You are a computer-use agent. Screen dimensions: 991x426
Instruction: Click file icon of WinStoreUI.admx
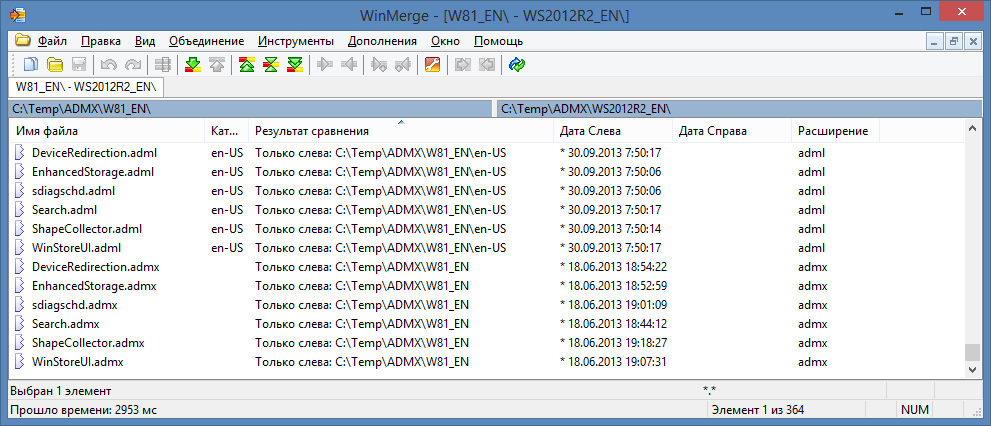pyautogui.click(x=20, y=362)
